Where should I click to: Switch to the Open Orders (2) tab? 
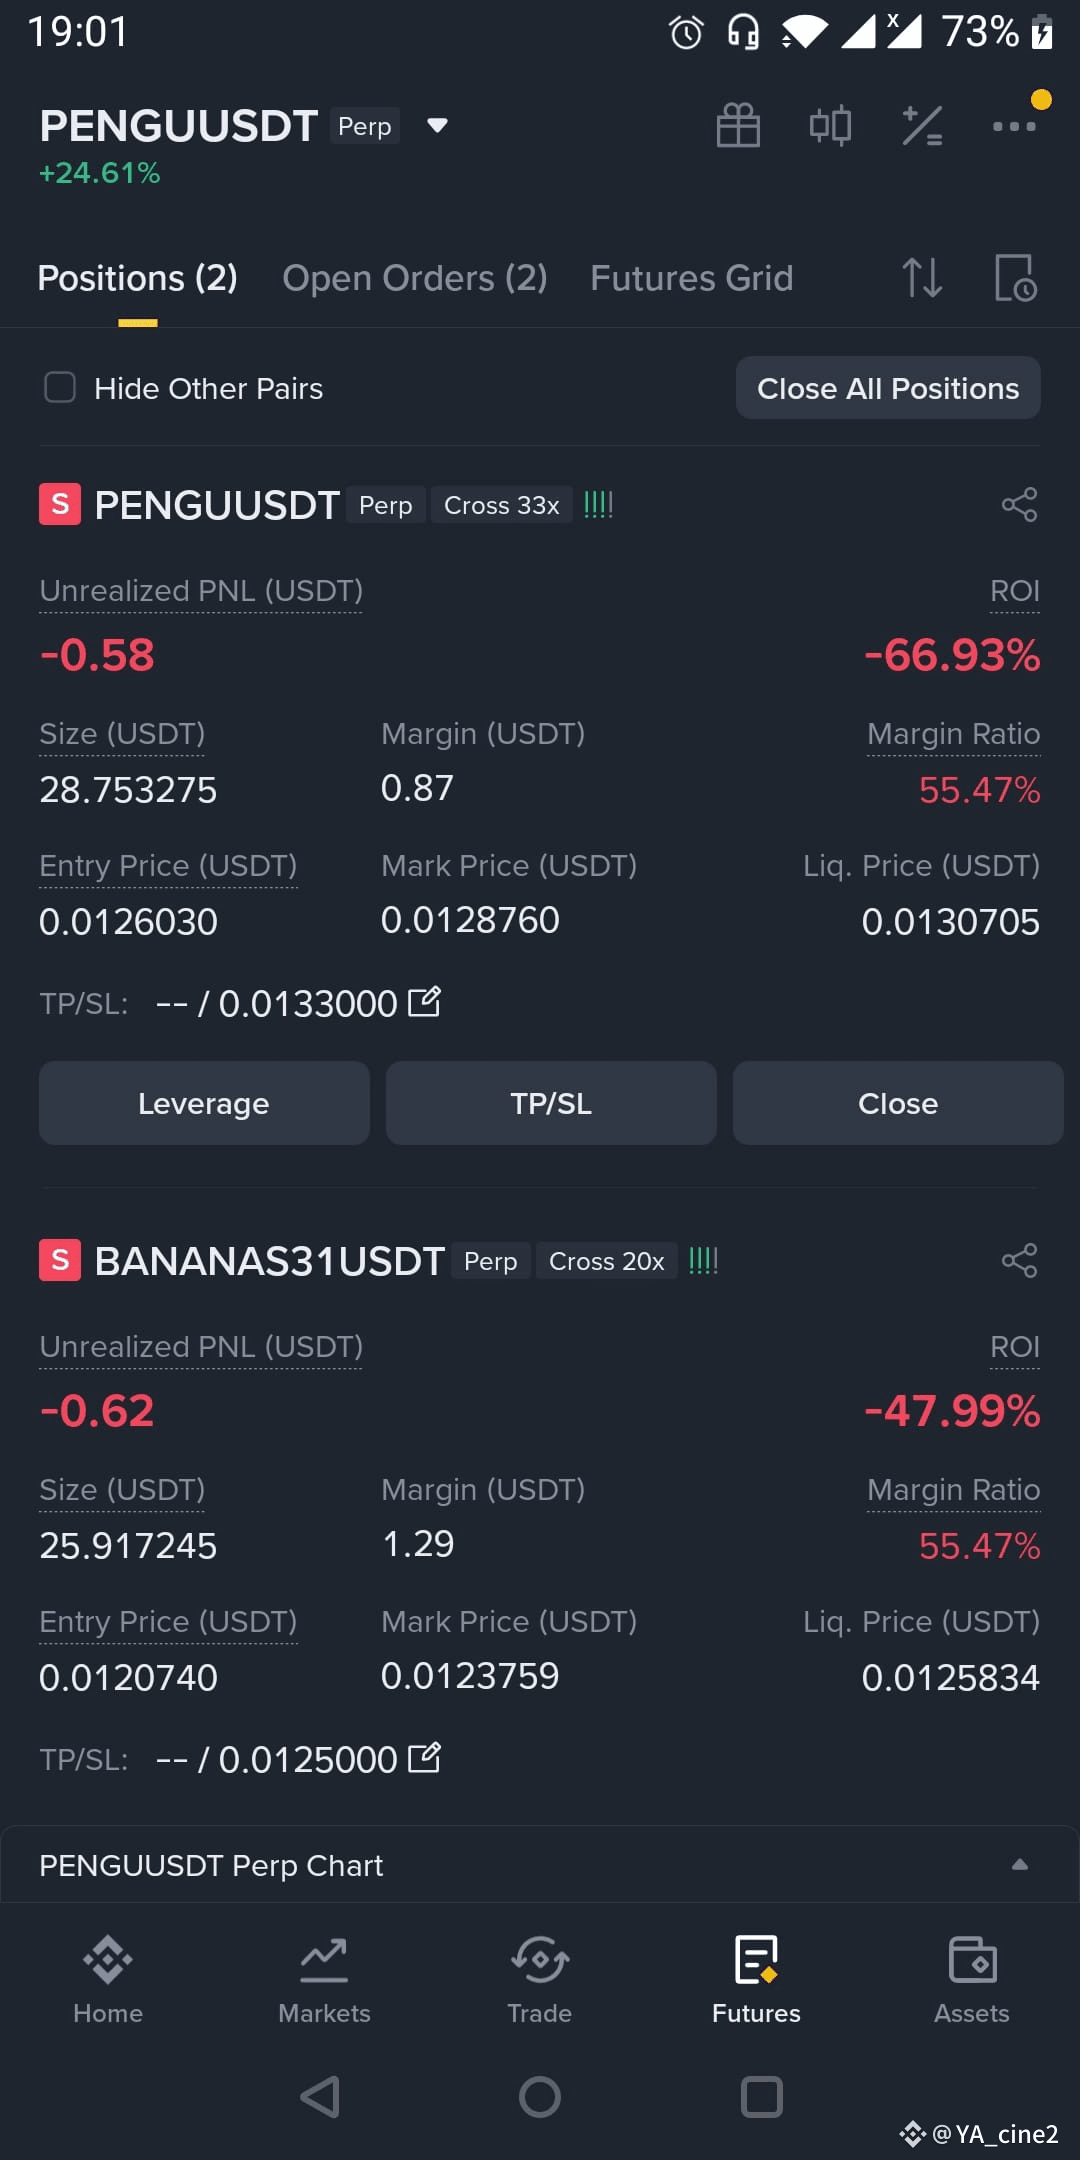(415, 278)
